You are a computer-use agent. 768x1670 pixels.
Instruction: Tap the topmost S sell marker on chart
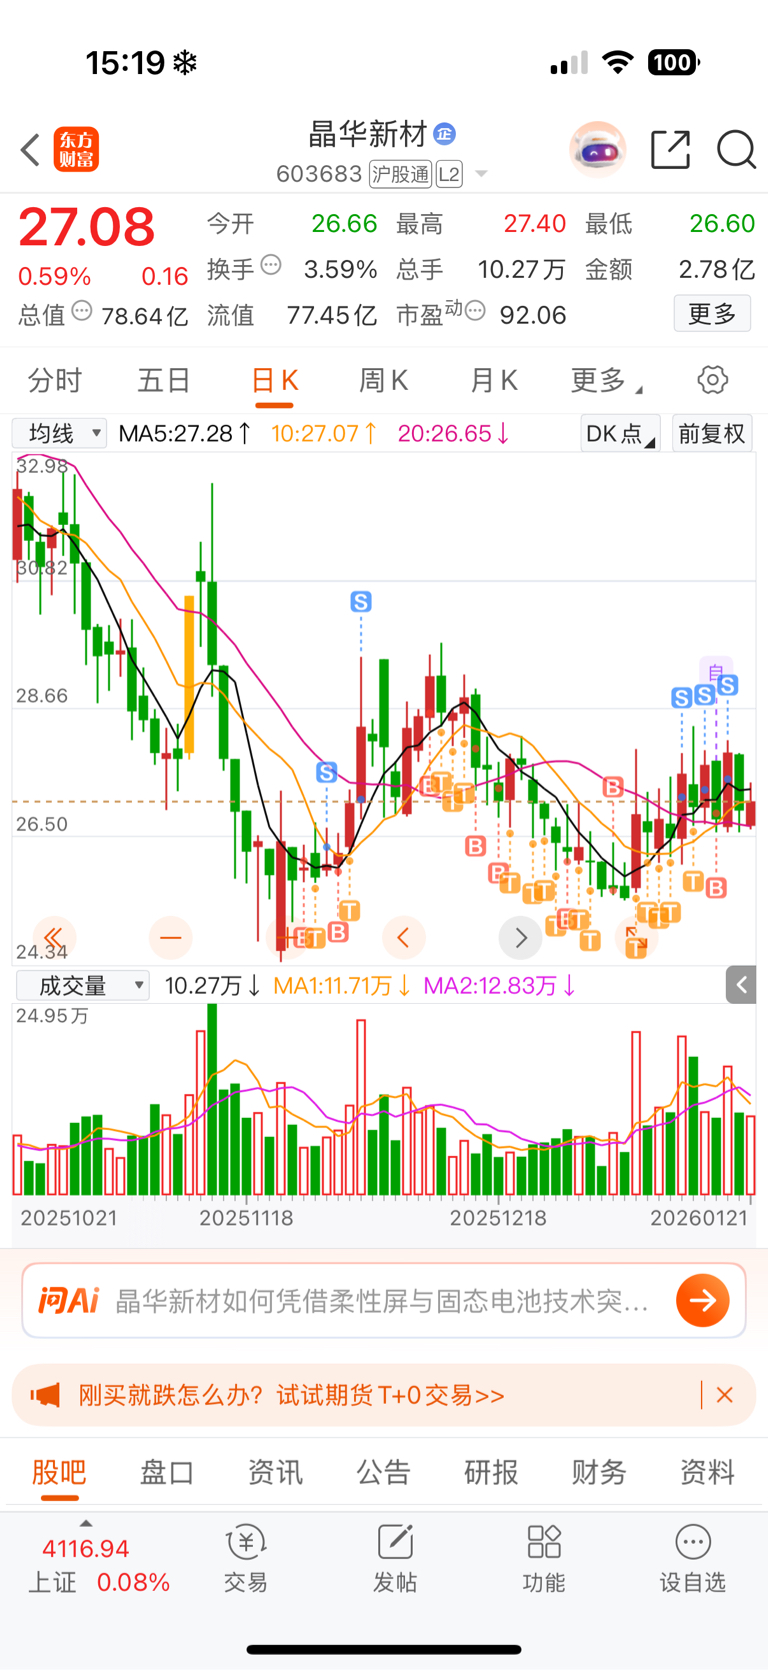coord(361,601)
